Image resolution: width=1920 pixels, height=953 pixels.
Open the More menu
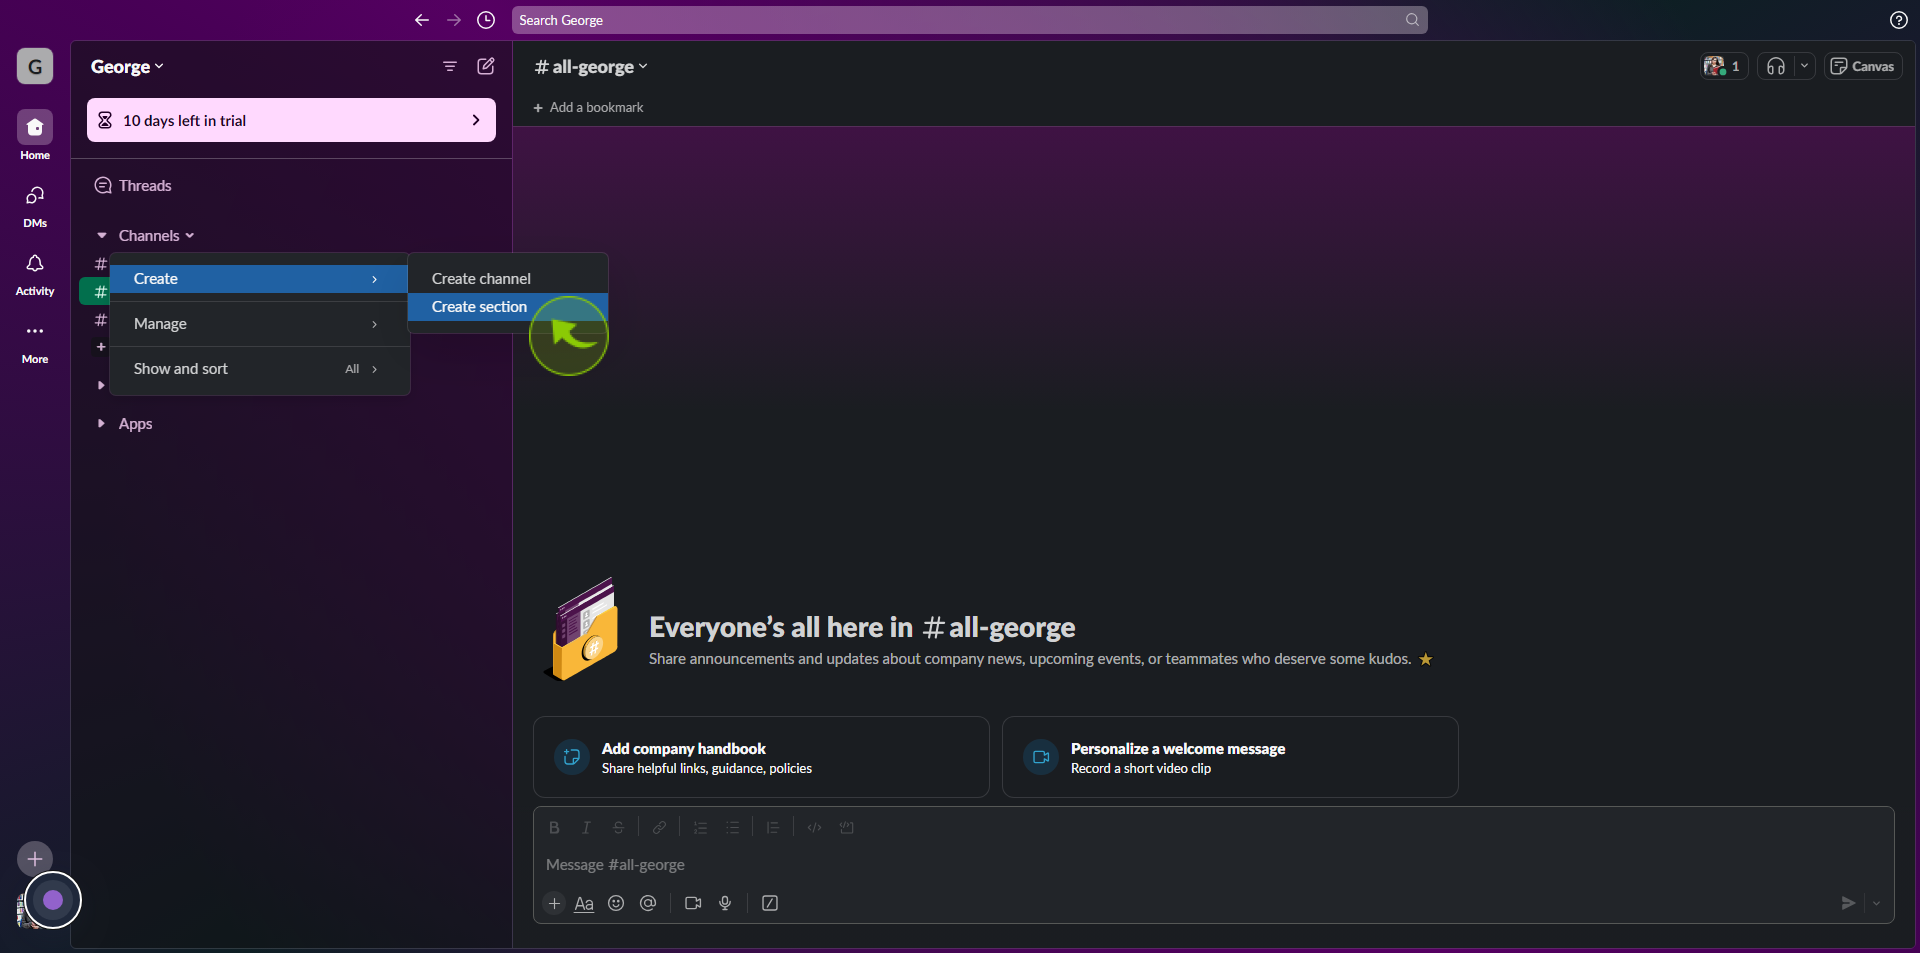click(x=35, y=341)
